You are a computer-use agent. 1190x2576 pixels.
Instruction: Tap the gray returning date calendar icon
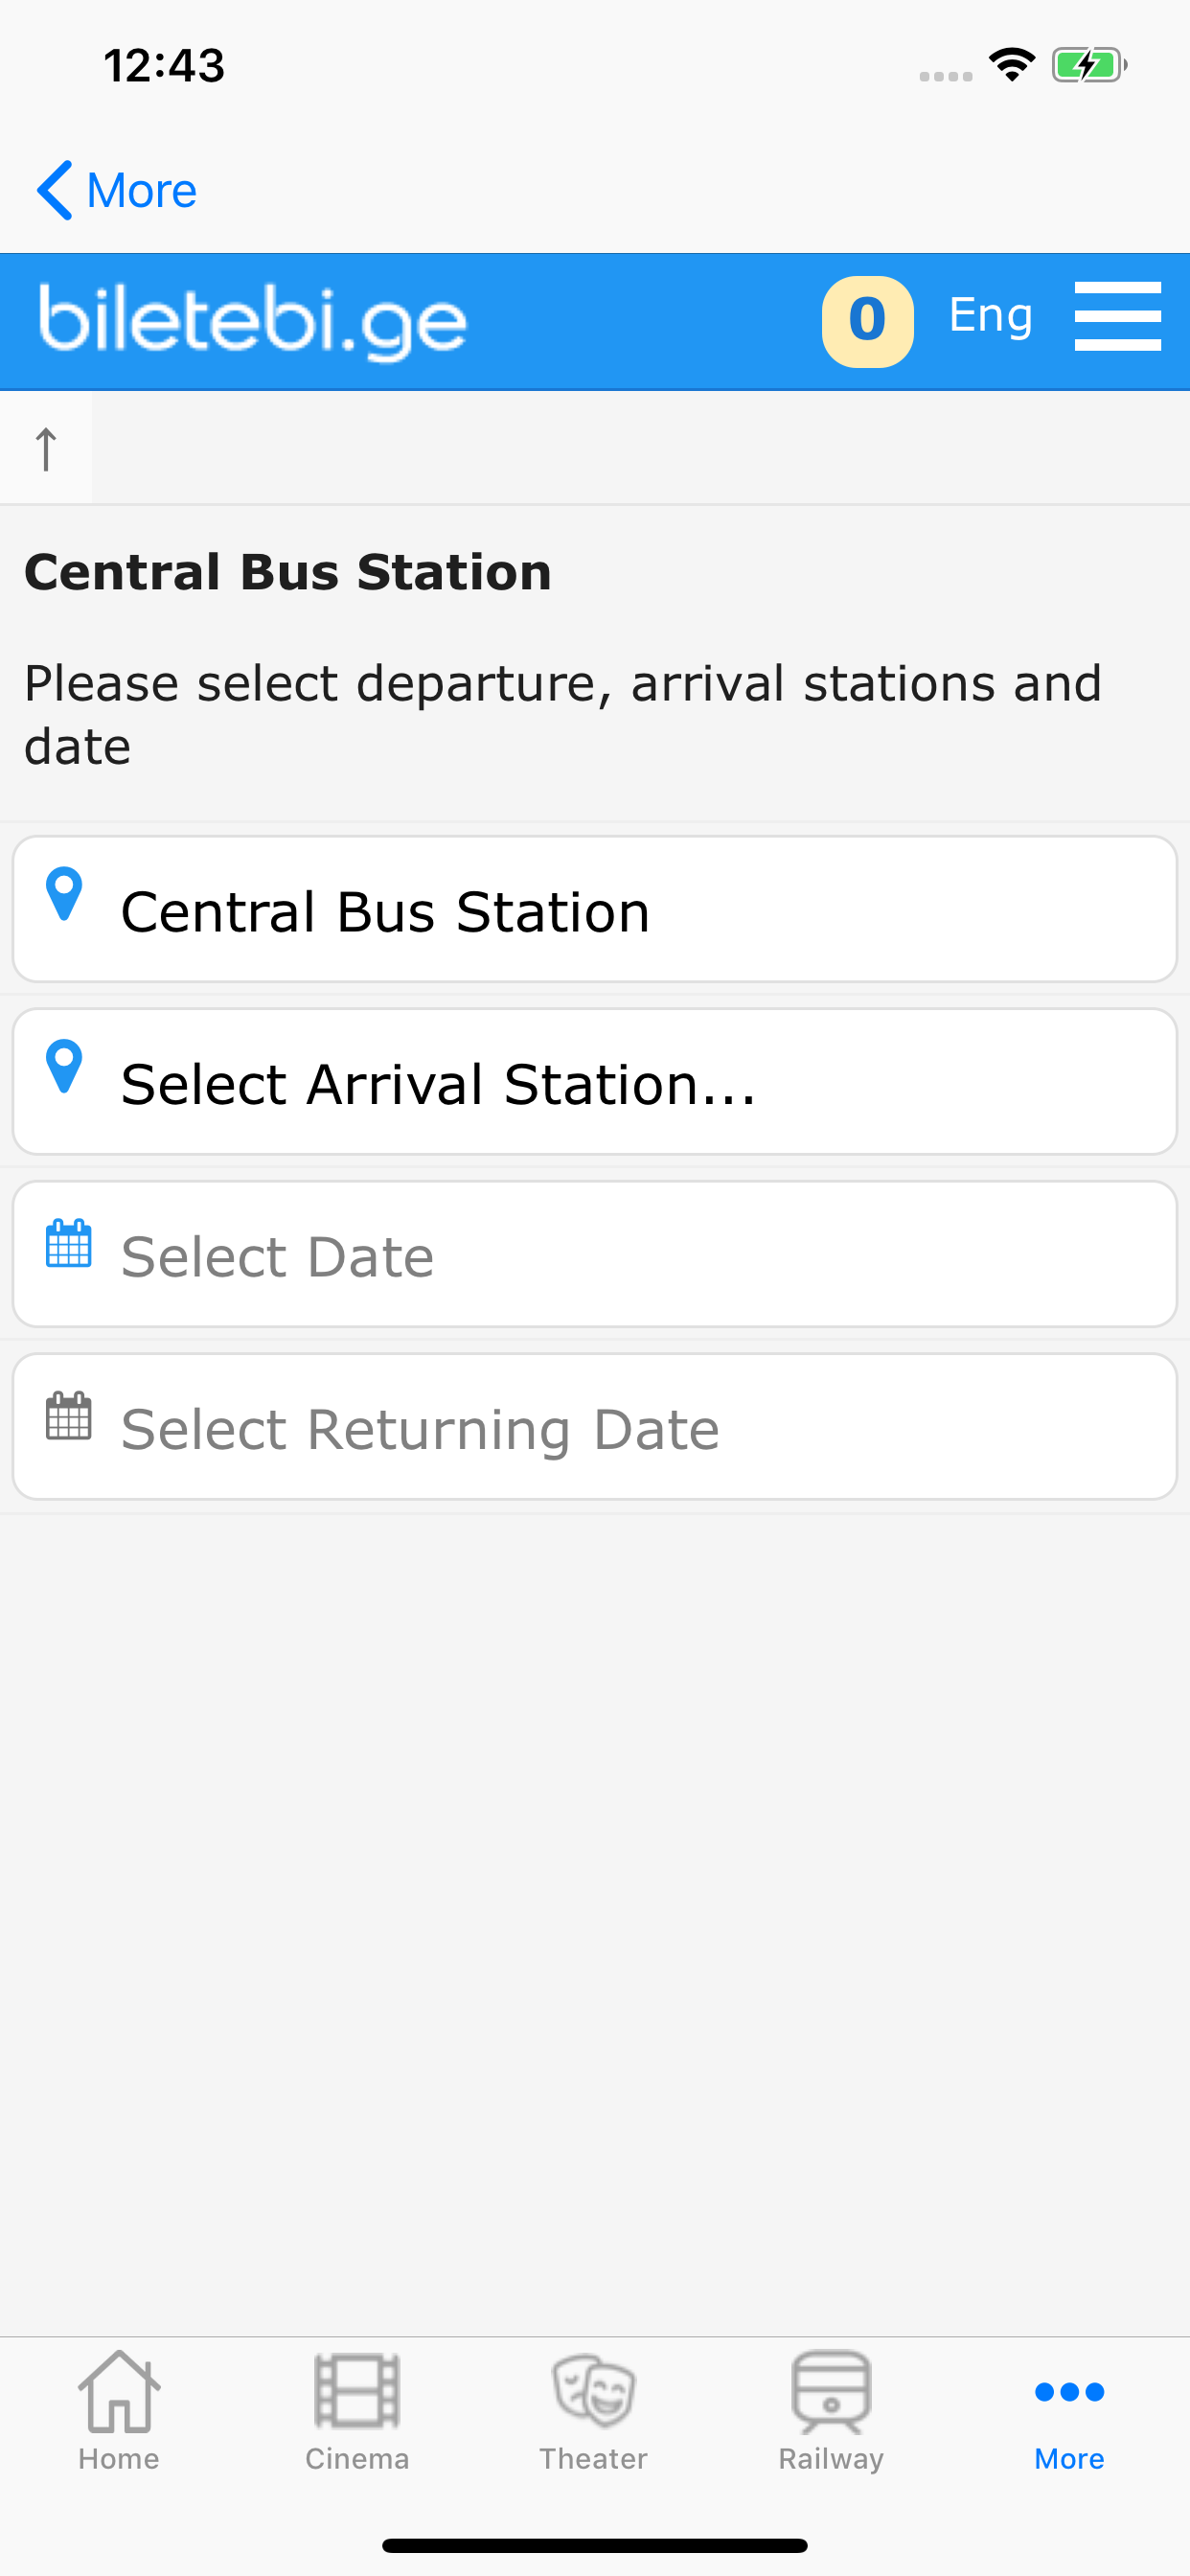69,1416
